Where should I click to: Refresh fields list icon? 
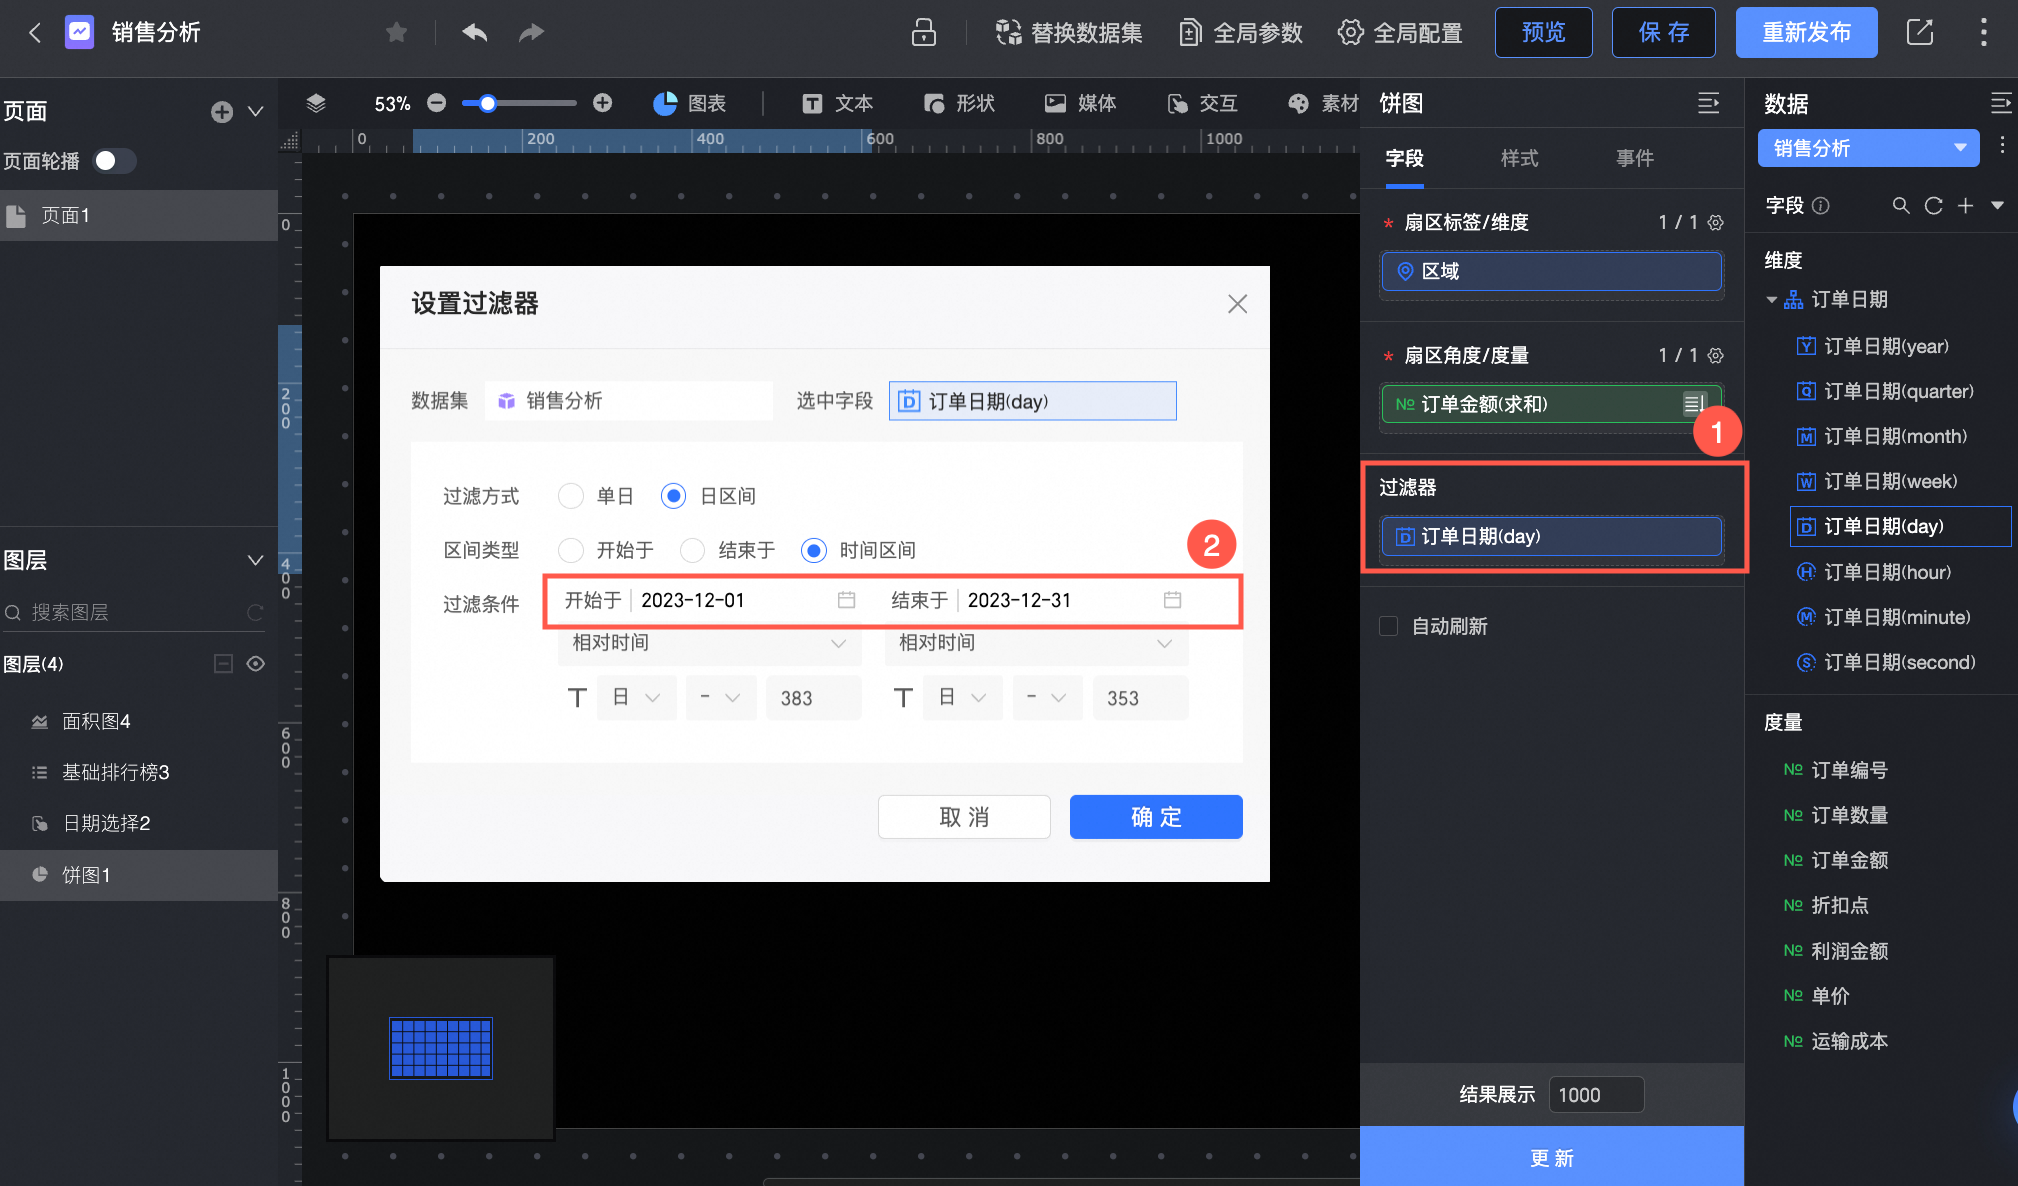1934,205
